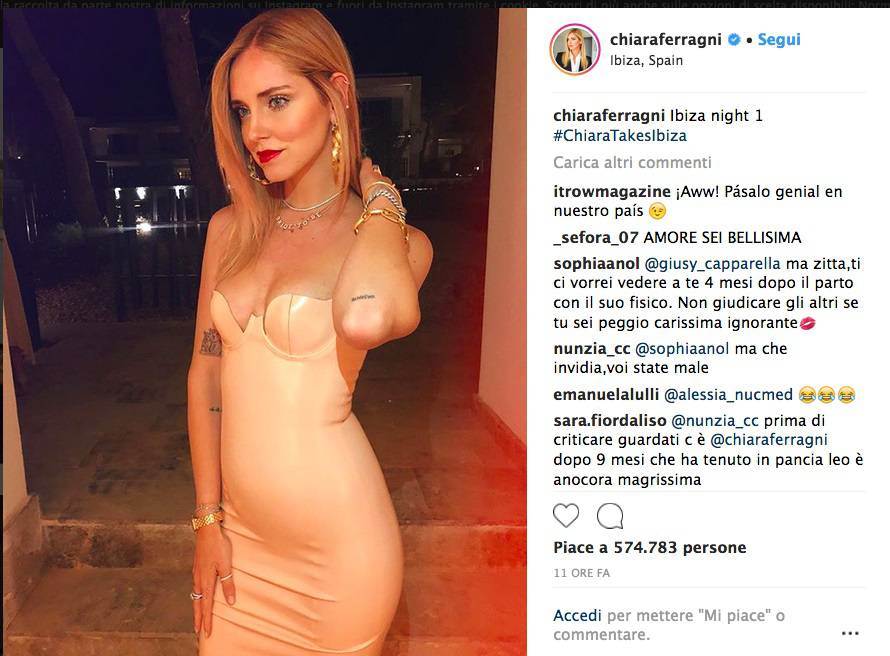The height and width of the screenshot is (656, 890).
Task: Open the Ibiza, Spain location link
Action: point(646,61)
